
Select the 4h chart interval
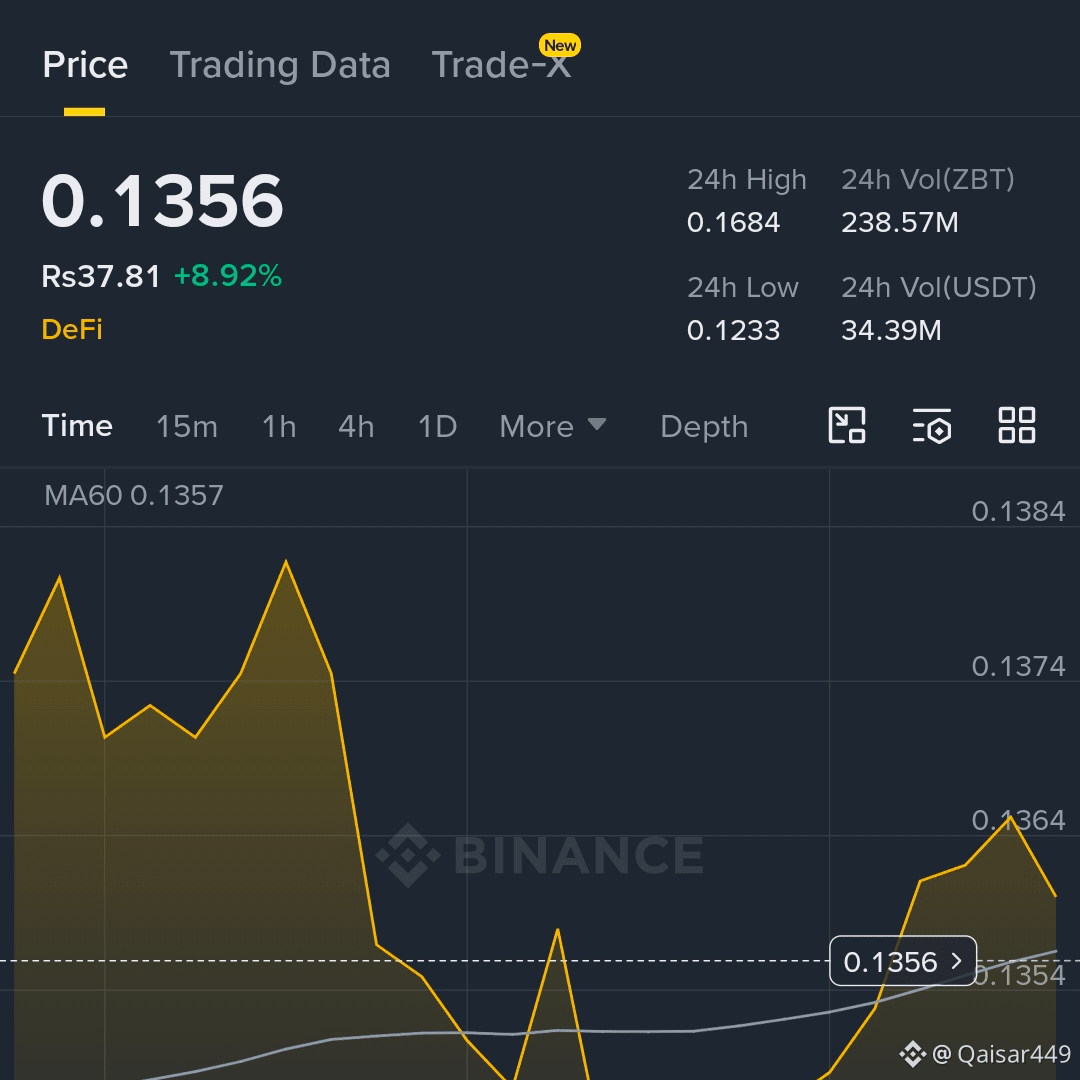click(x=356, y=426)
